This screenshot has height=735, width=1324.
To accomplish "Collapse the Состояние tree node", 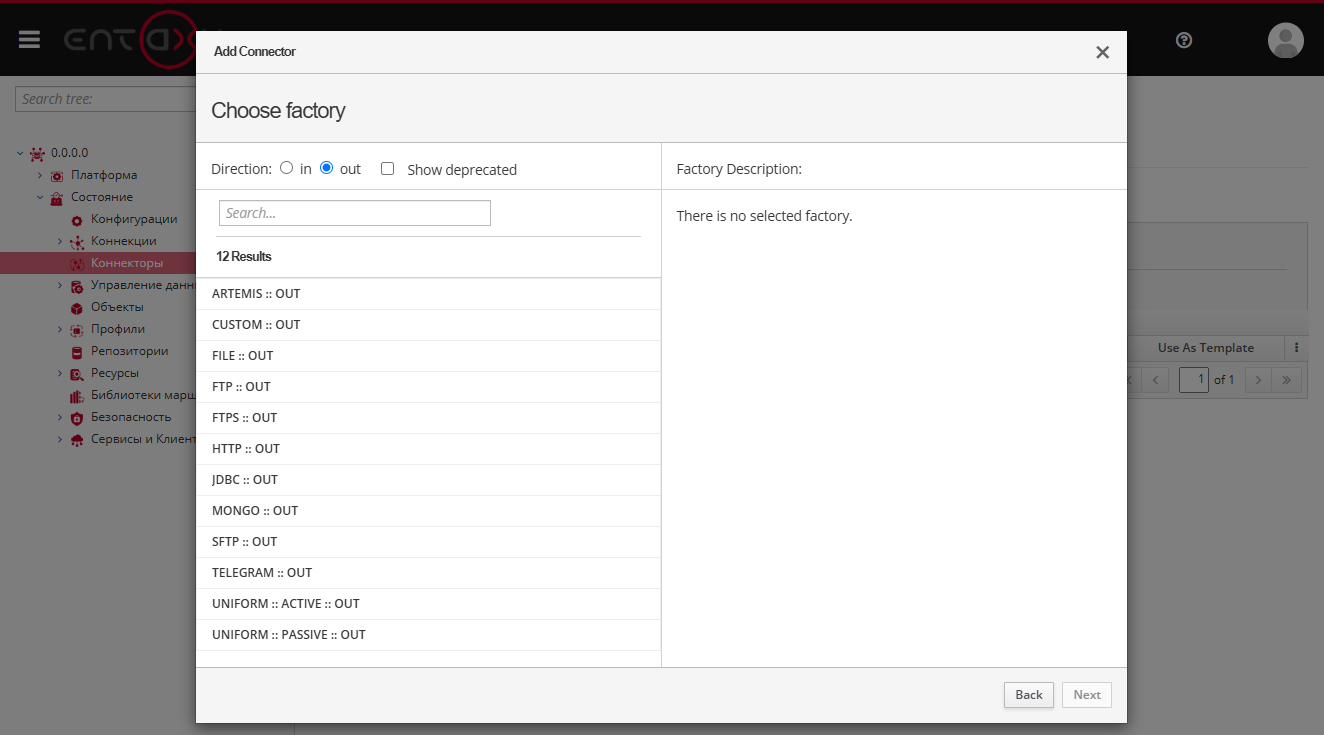I will point(40,198).
